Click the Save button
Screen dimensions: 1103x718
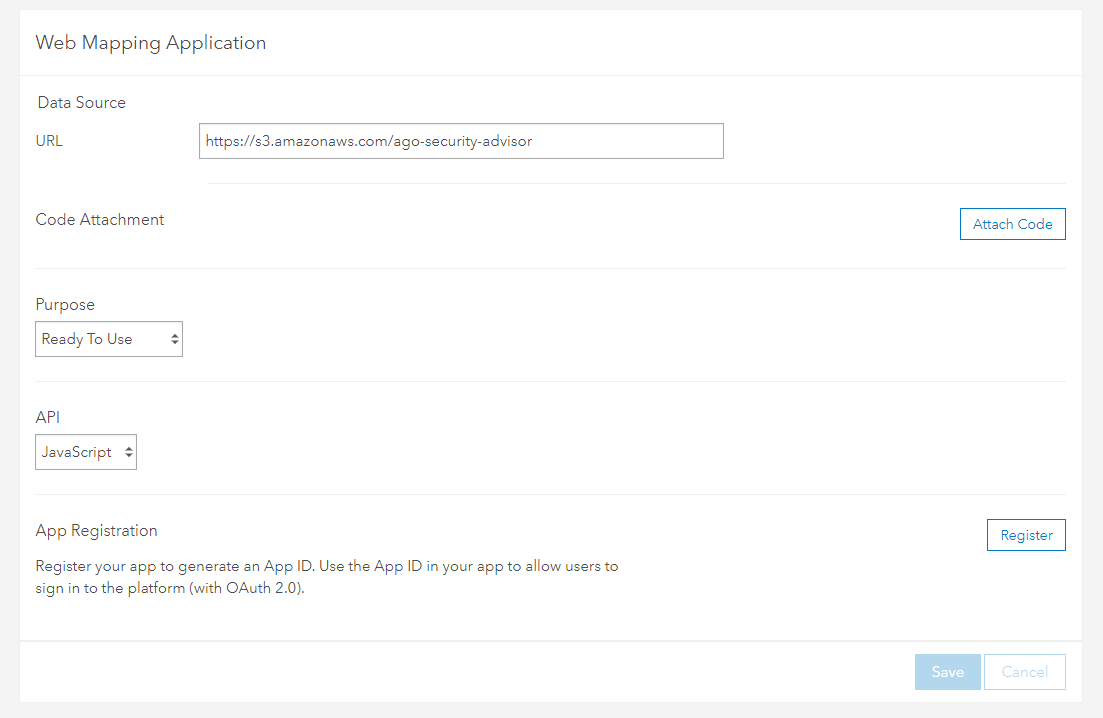coord(947,671)
